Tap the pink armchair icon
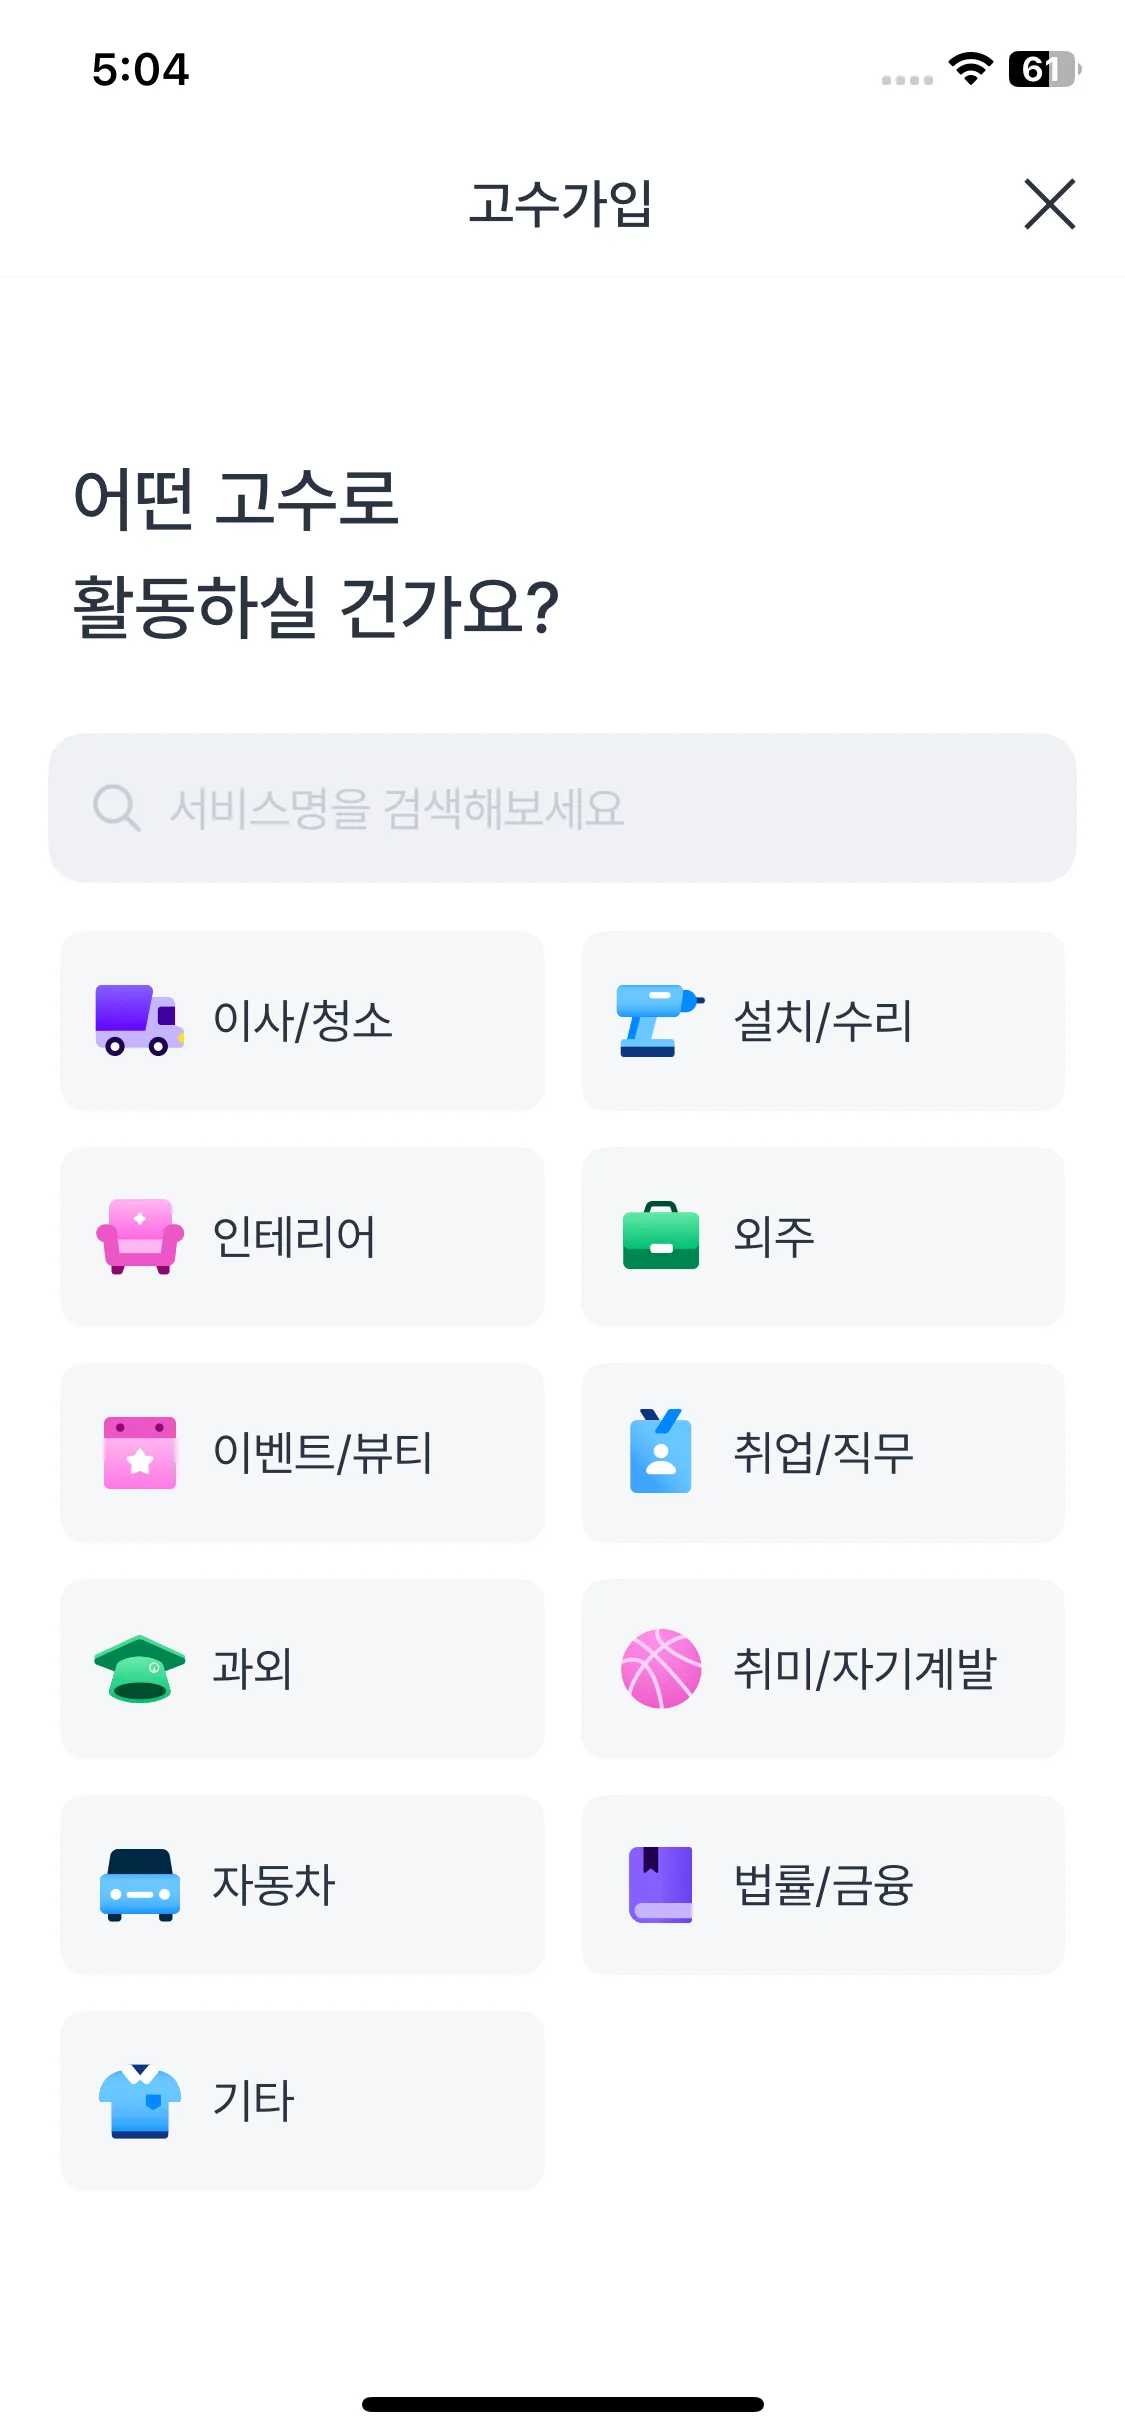The height and width of the screenshot is (2436, 1125). pyautogui.click(x=140, y=1236)
